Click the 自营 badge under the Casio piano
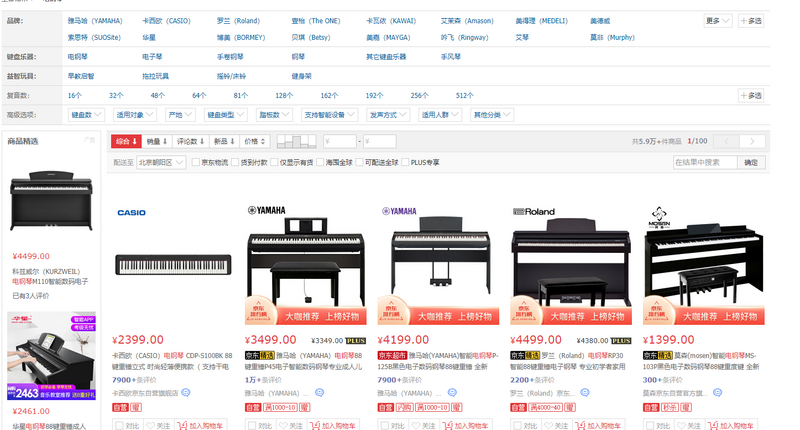The image size is (800, 430). (120, 408)
